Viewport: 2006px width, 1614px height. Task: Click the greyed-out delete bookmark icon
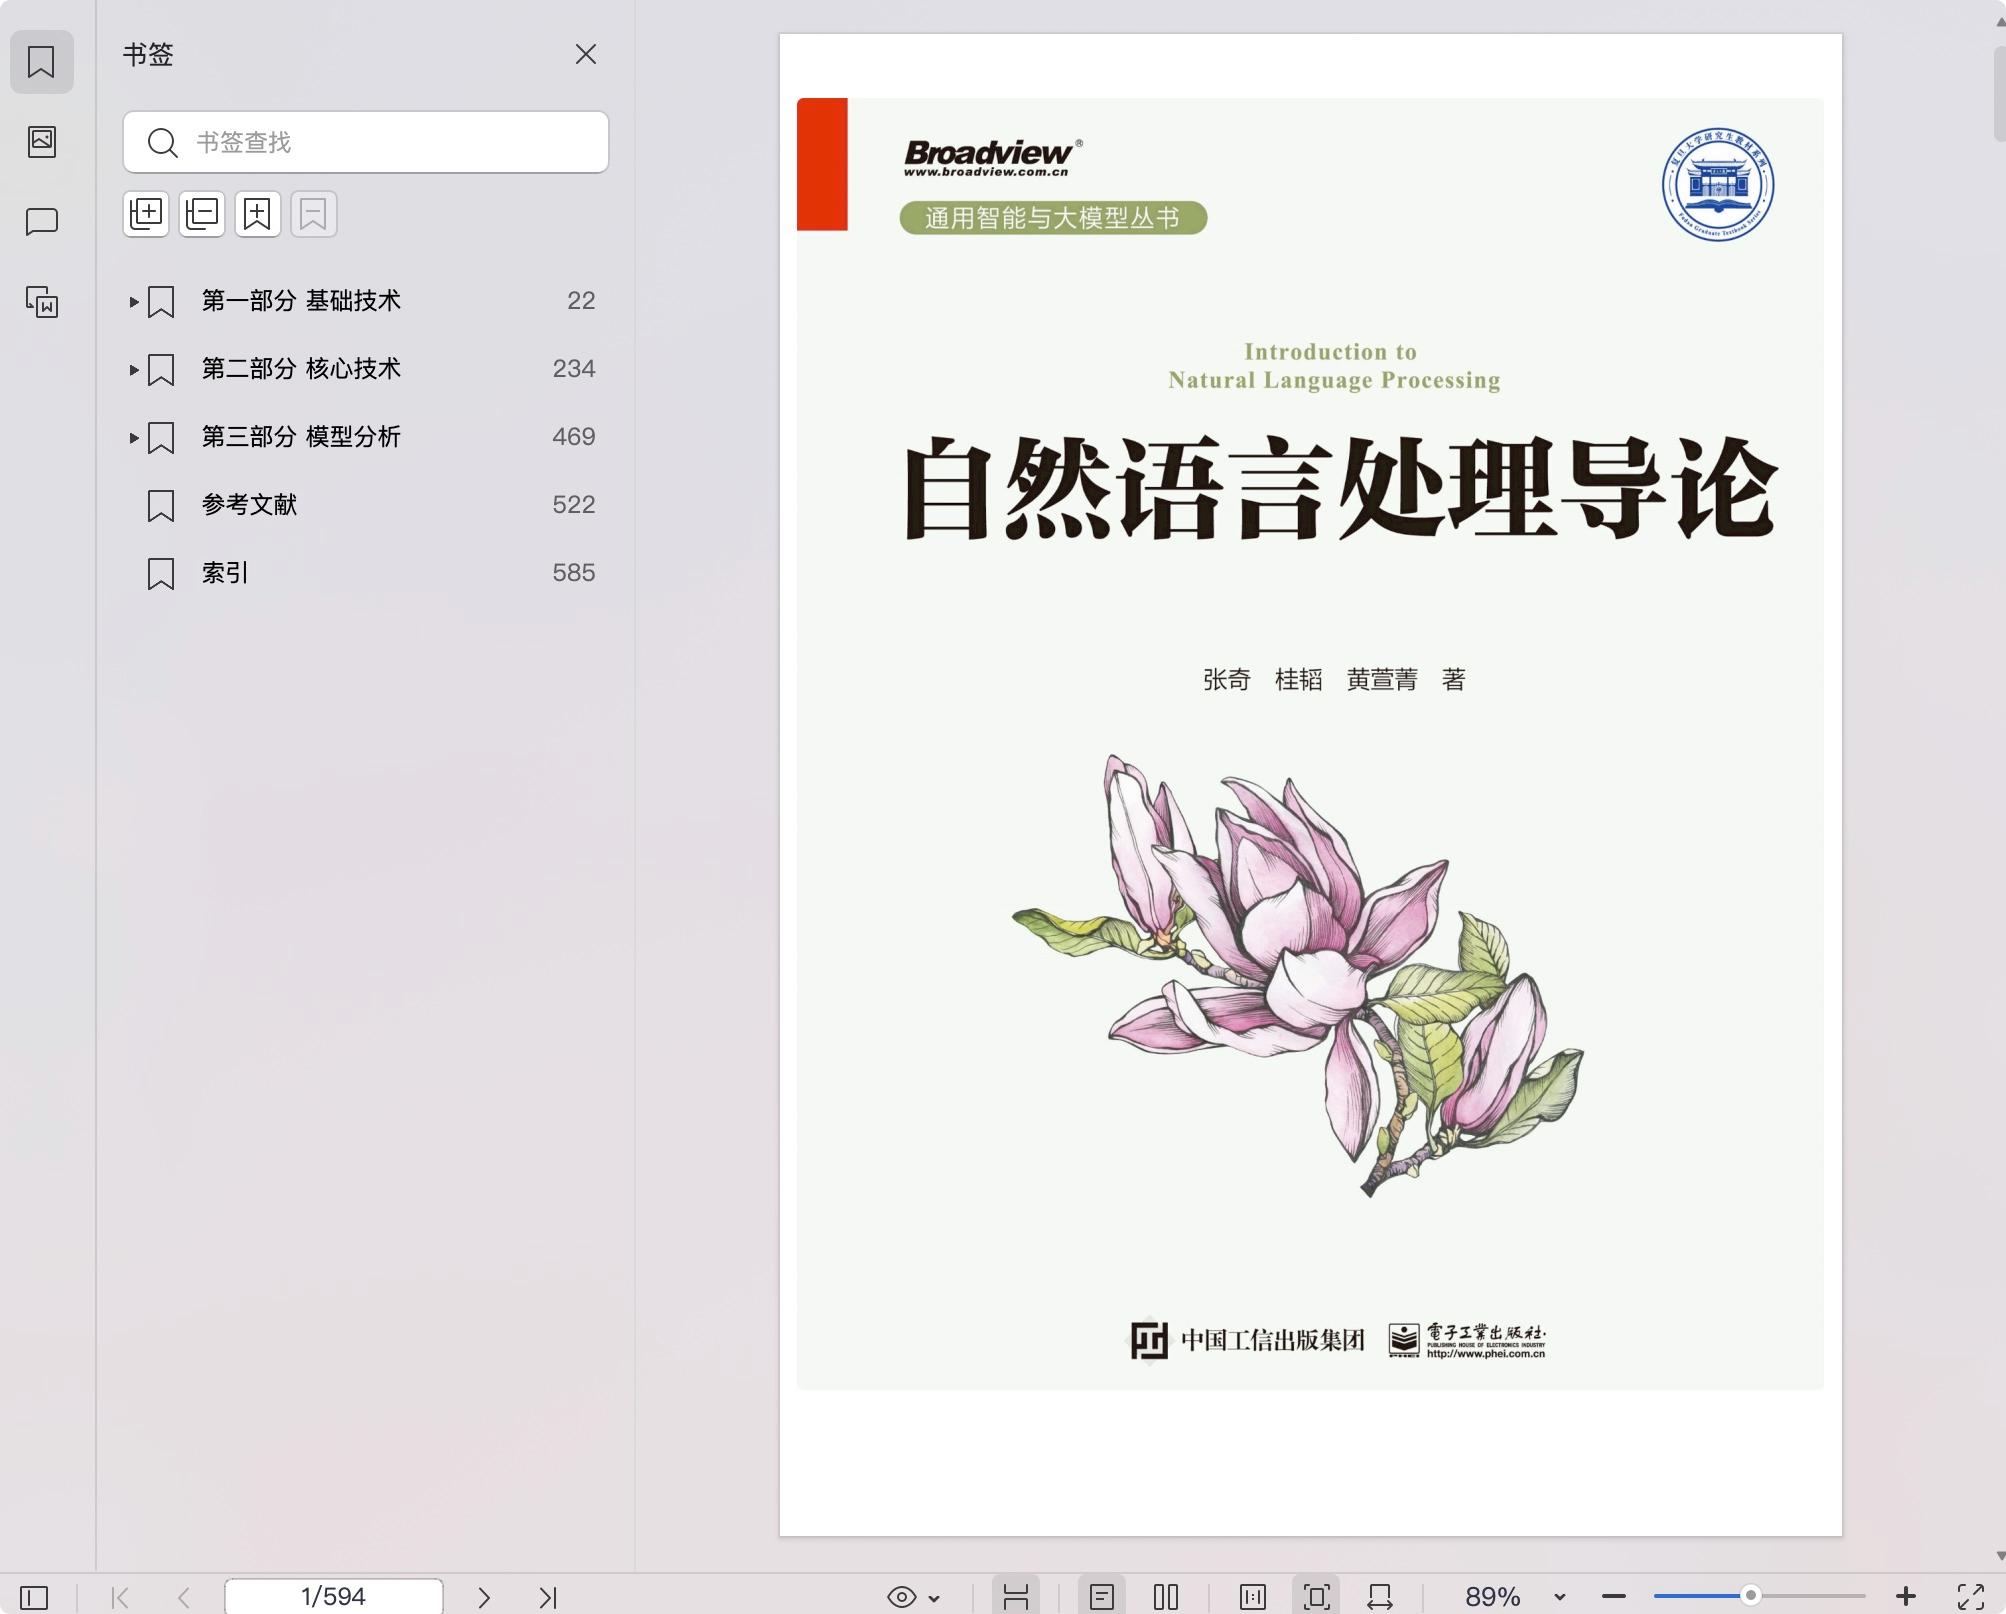point(314,214)
